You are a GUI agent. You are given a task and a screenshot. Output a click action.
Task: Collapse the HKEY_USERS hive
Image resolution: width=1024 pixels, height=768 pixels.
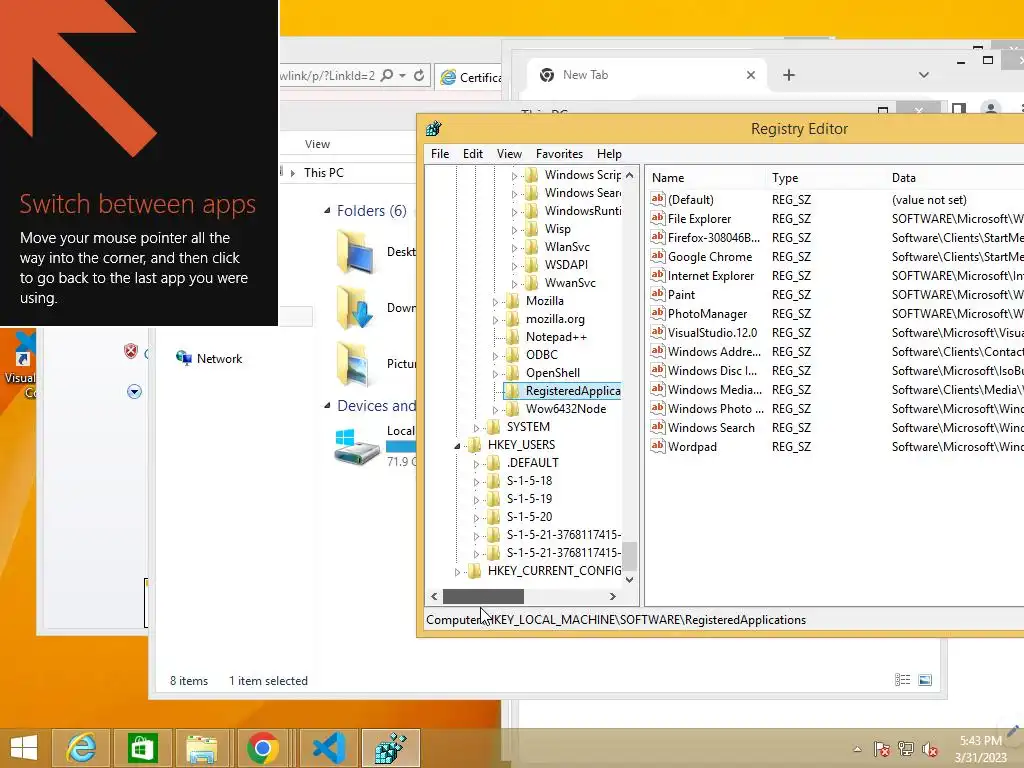457,446
